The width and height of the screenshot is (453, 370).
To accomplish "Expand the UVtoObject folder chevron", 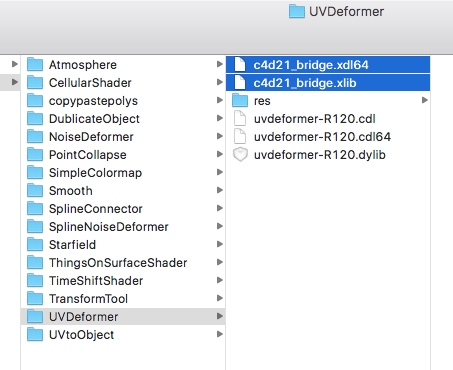I will 219,334.
